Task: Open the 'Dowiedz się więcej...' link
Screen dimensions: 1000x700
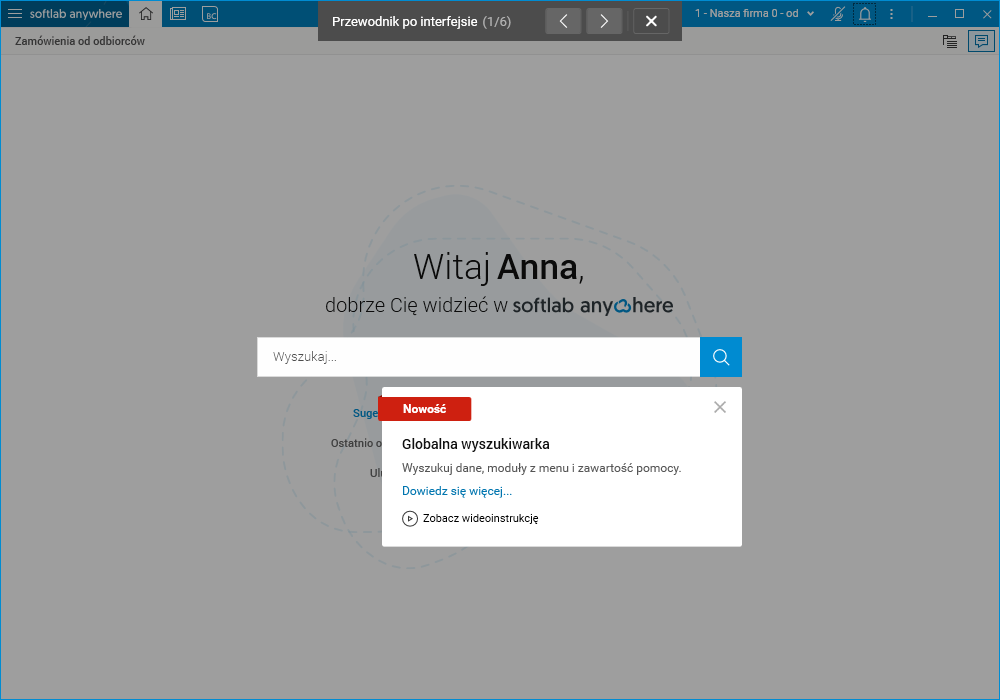Action: point(457,491)
